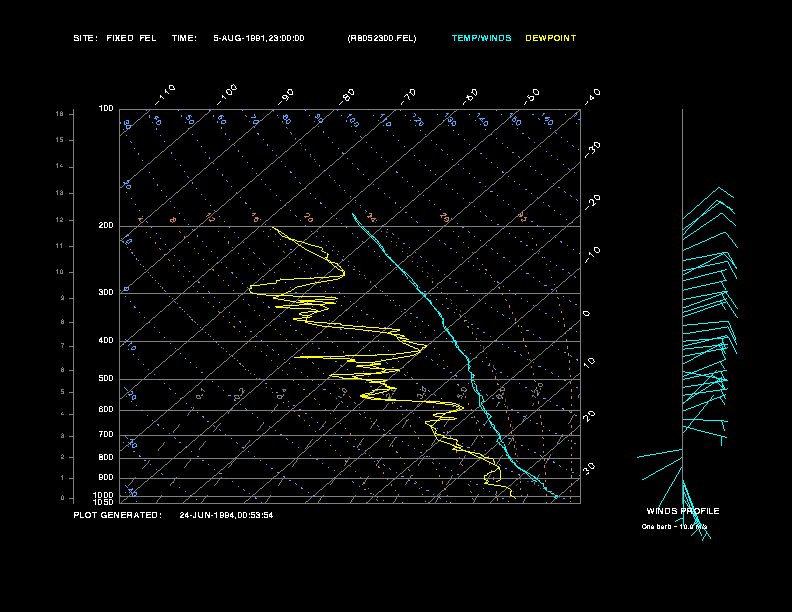Click the 100 pressure label at top
792x612 pixels.
pos(106,108)
